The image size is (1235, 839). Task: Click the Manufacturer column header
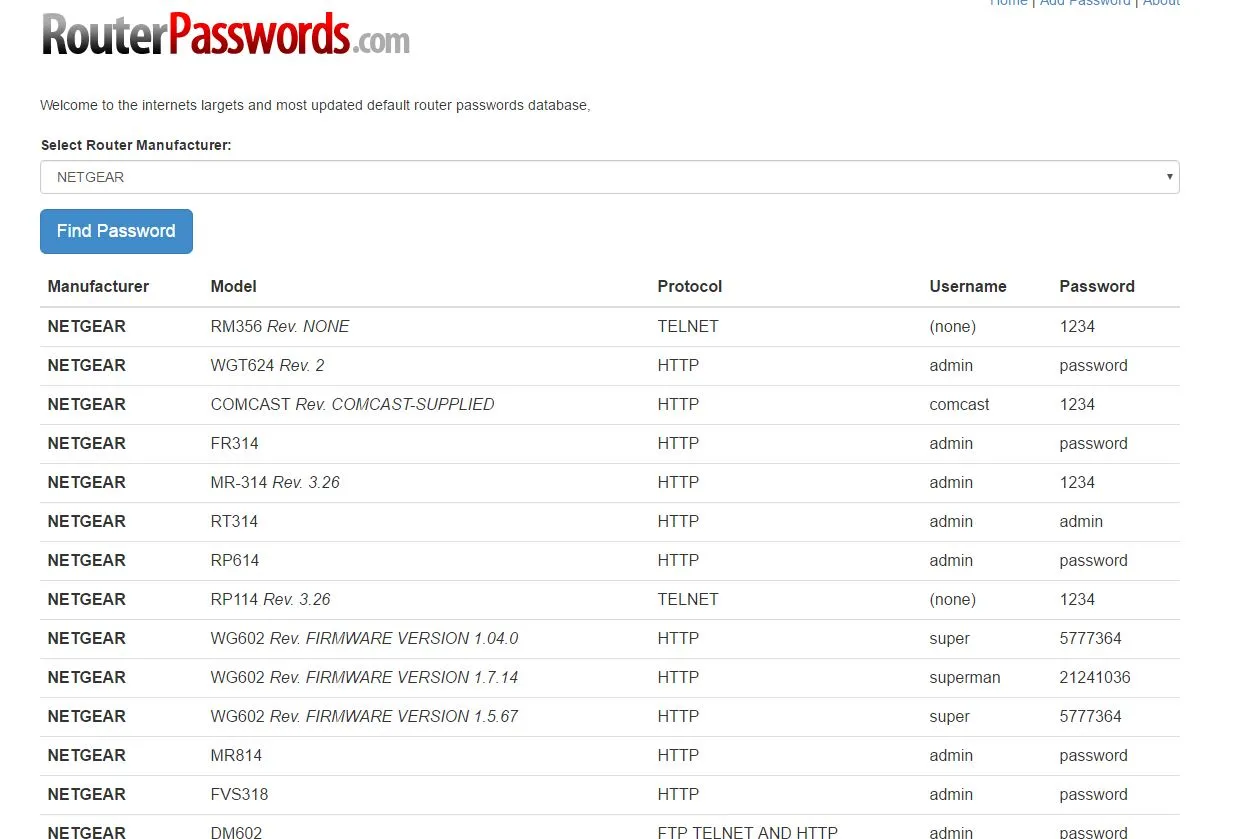tap(98, 286)
